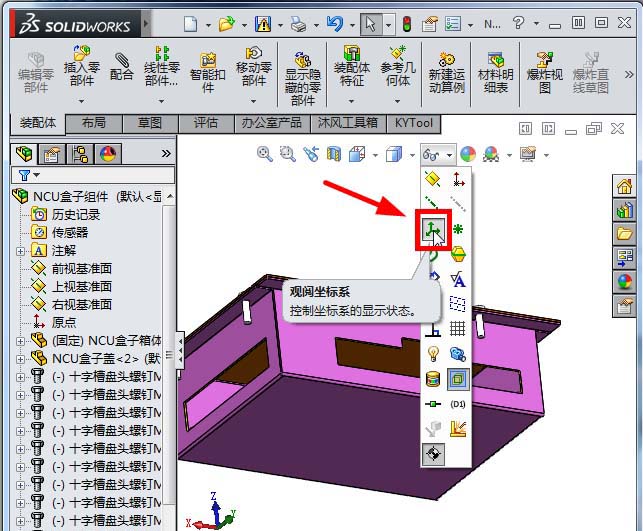Click the 材料明细表 button
Screen dimensions: 643x531
coord(495,73)
